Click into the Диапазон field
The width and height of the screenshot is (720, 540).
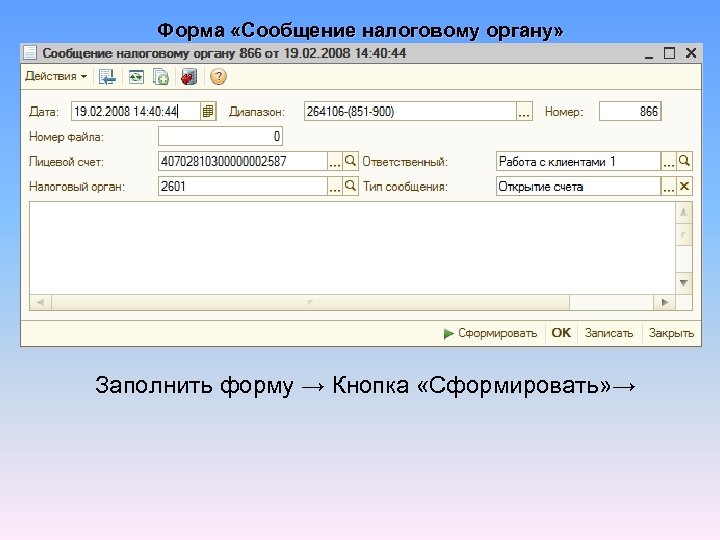click(x=410, y=111)
